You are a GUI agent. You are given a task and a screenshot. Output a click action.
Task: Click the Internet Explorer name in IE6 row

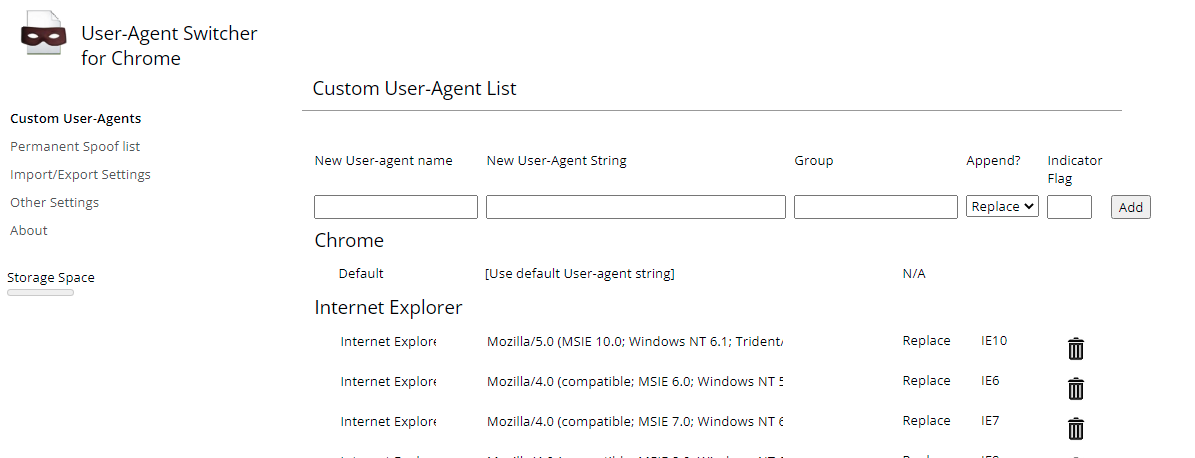tap(388, 381)
